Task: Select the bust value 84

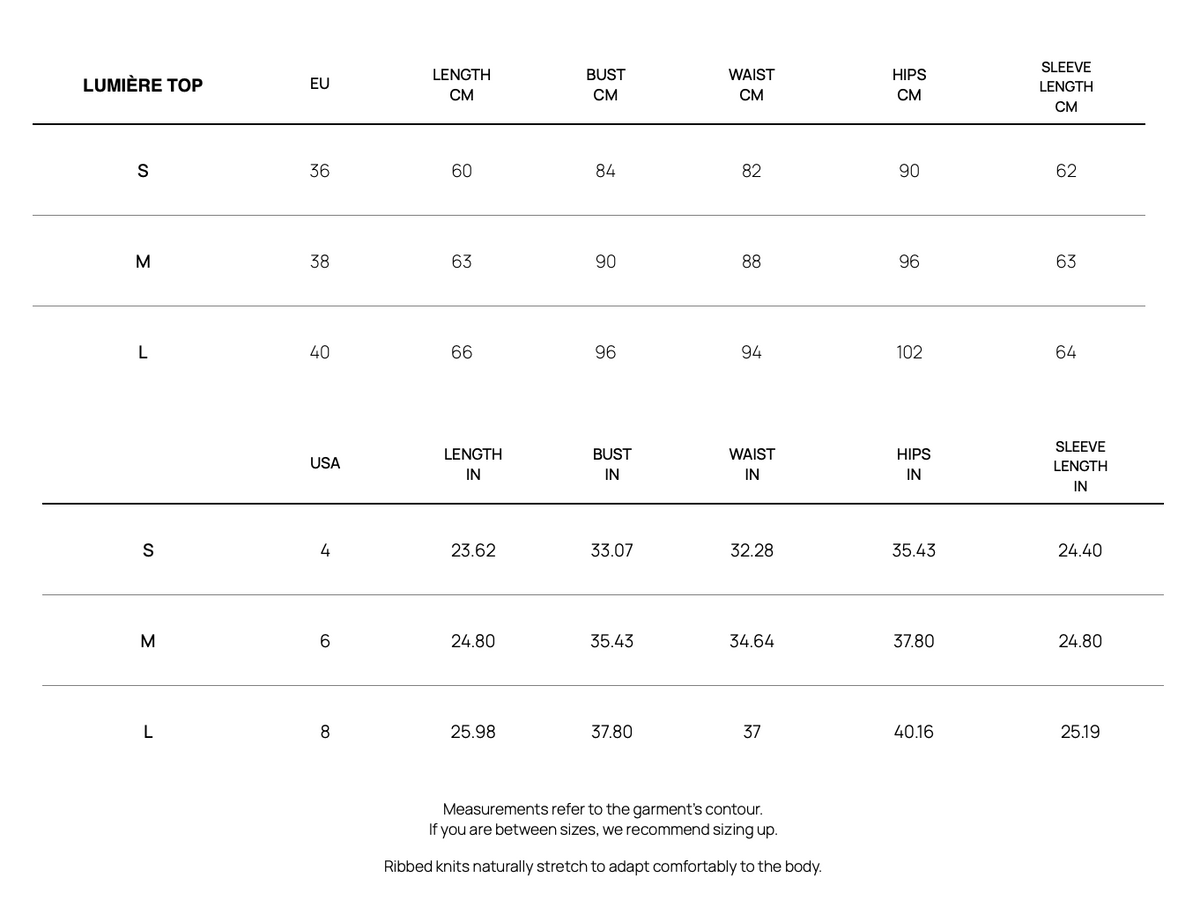Action: (605, 171)
